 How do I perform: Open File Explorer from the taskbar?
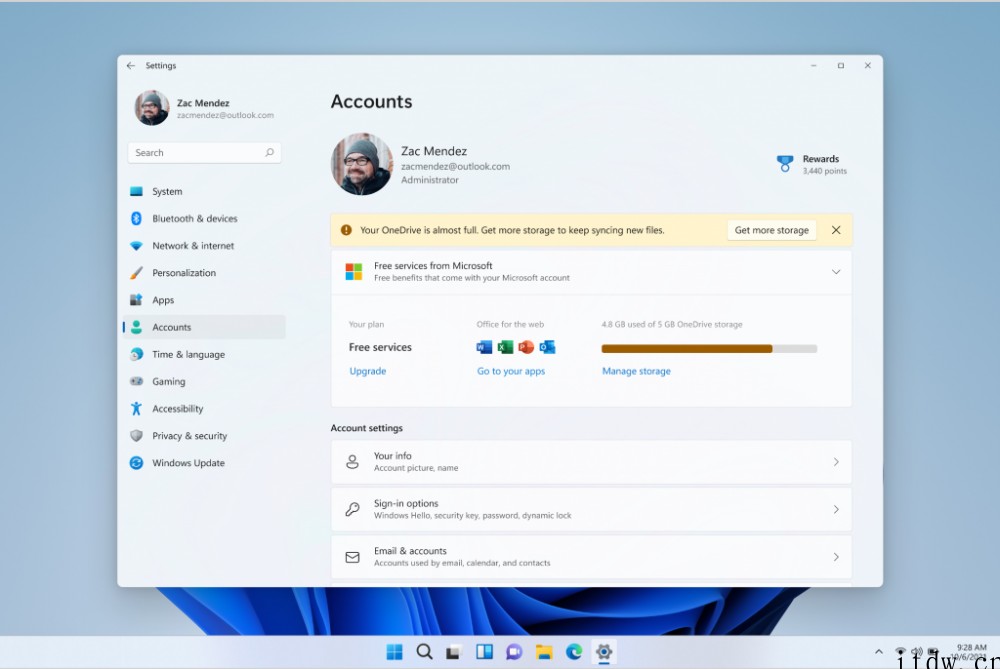[x=544, y=652]
